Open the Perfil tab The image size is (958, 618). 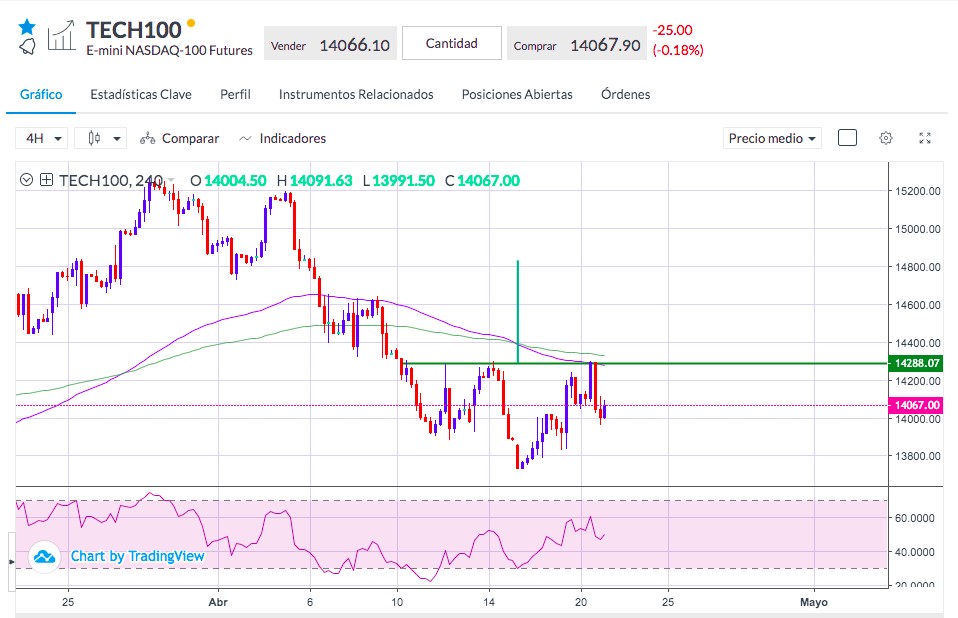tap(235, 95)
